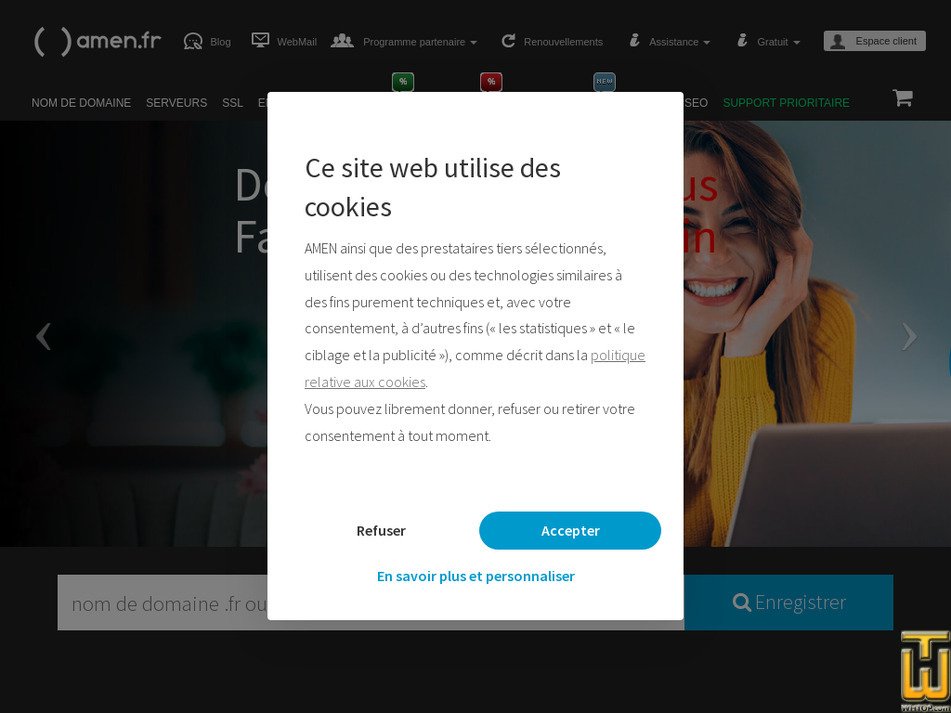Decline cookies with the Refuser button
This screenshot has height=713, width=951.
tap(381, 531)
